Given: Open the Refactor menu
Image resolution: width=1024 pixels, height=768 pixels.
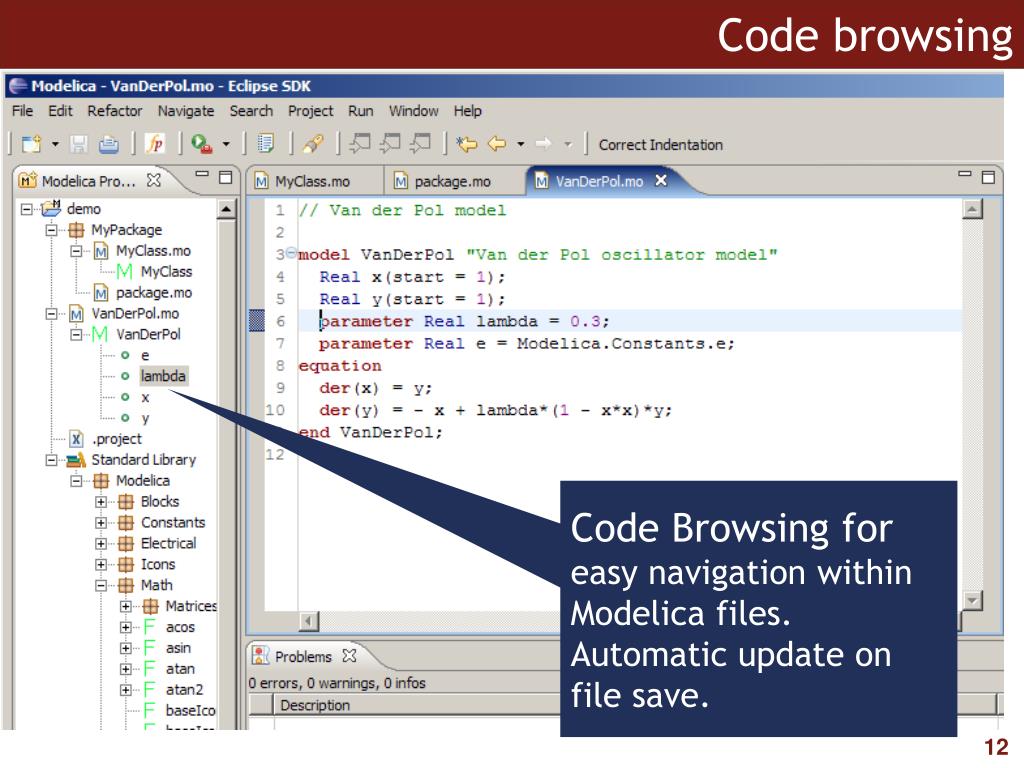Looking at the screenshot, I should [x=114, y=111].
